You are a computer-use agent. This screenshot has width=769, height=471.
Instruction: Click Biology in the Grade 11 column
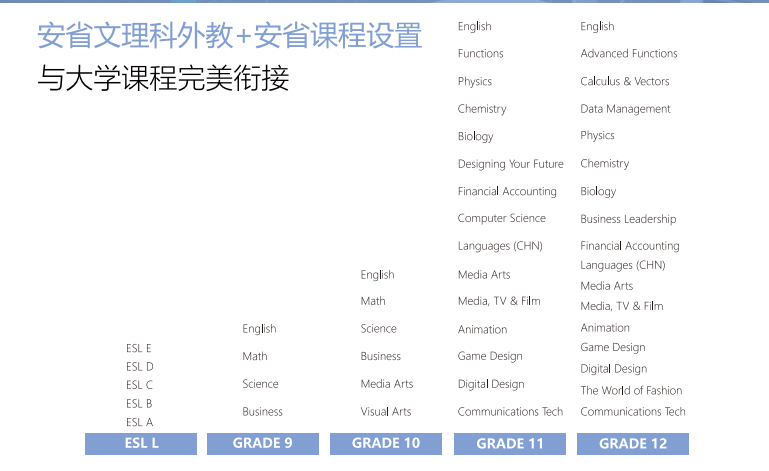[x=476, y=136]
